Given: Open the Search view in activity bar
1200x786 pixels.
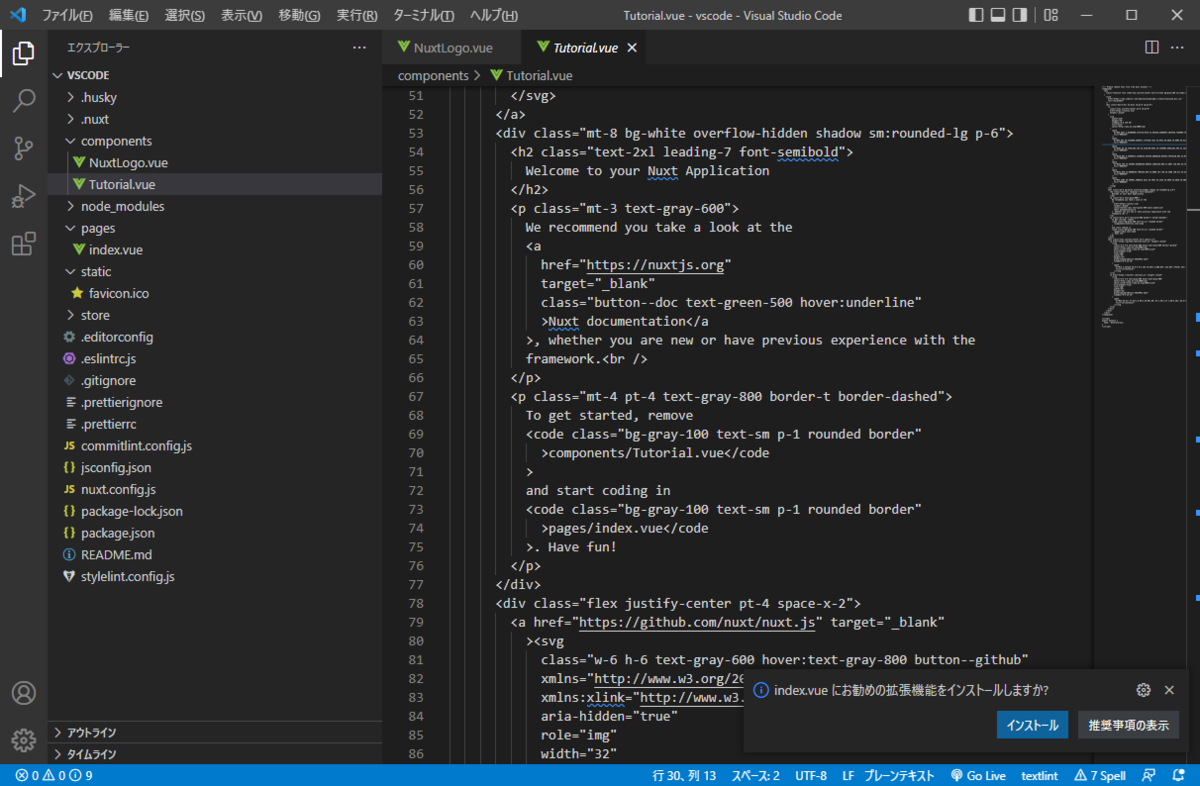Looking at the screenshot, I should 24,101.
